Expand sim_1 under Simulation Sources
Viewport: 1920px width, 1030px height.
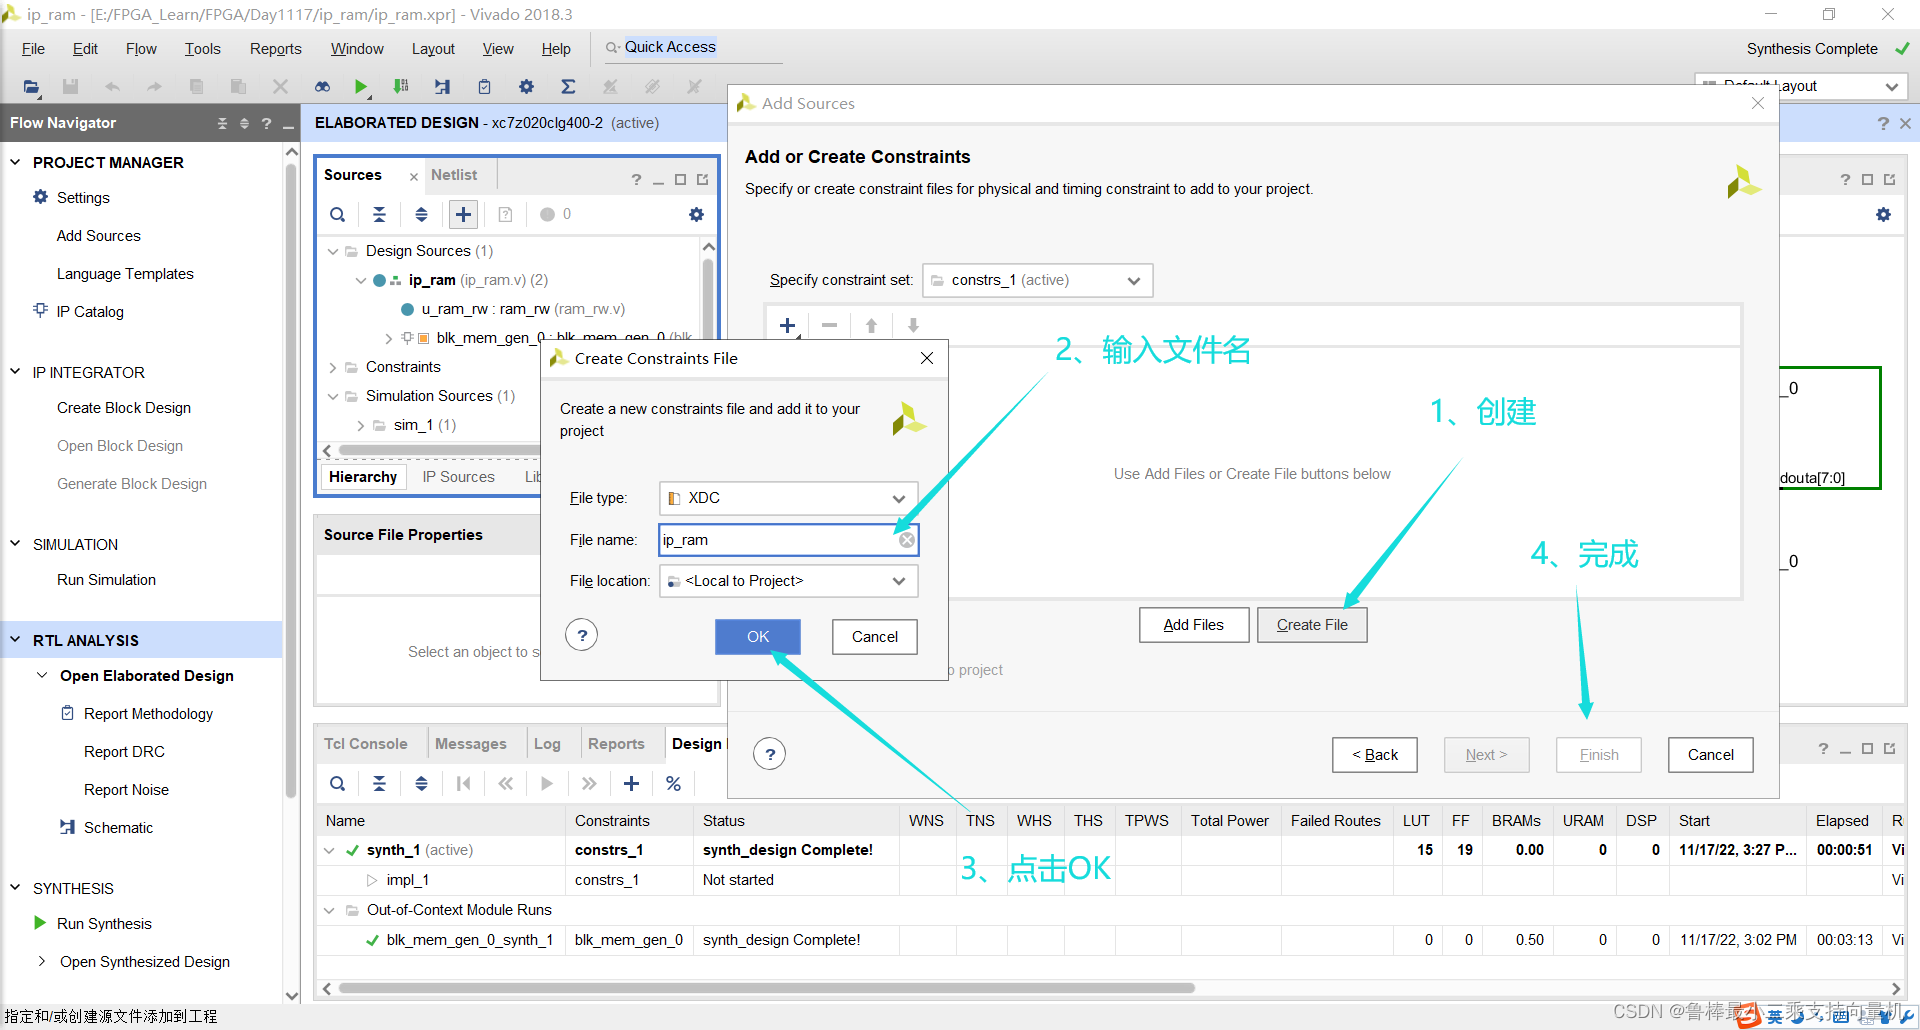click(x=361, y=425)
